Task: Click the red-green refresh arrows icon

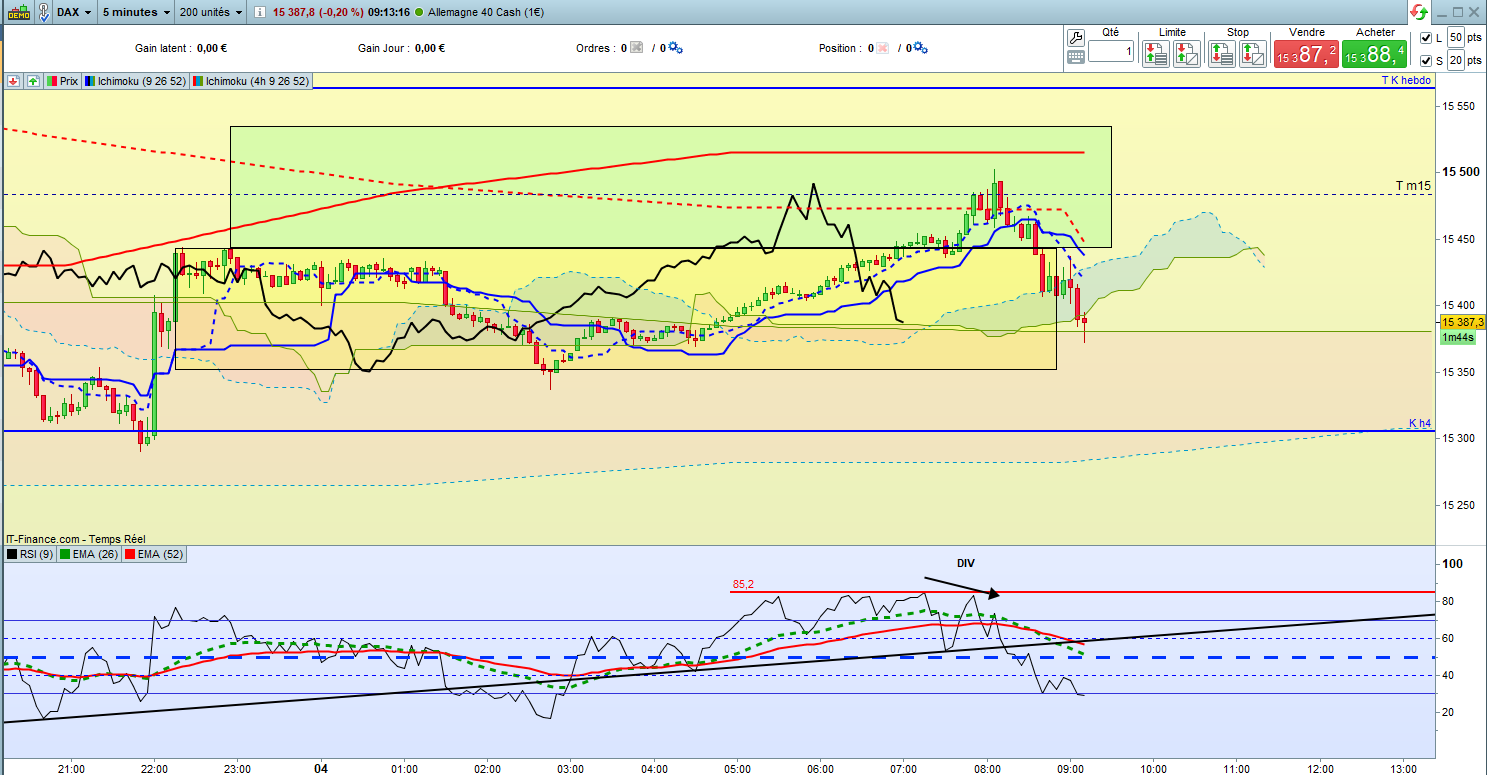Action: point(1419,12)
